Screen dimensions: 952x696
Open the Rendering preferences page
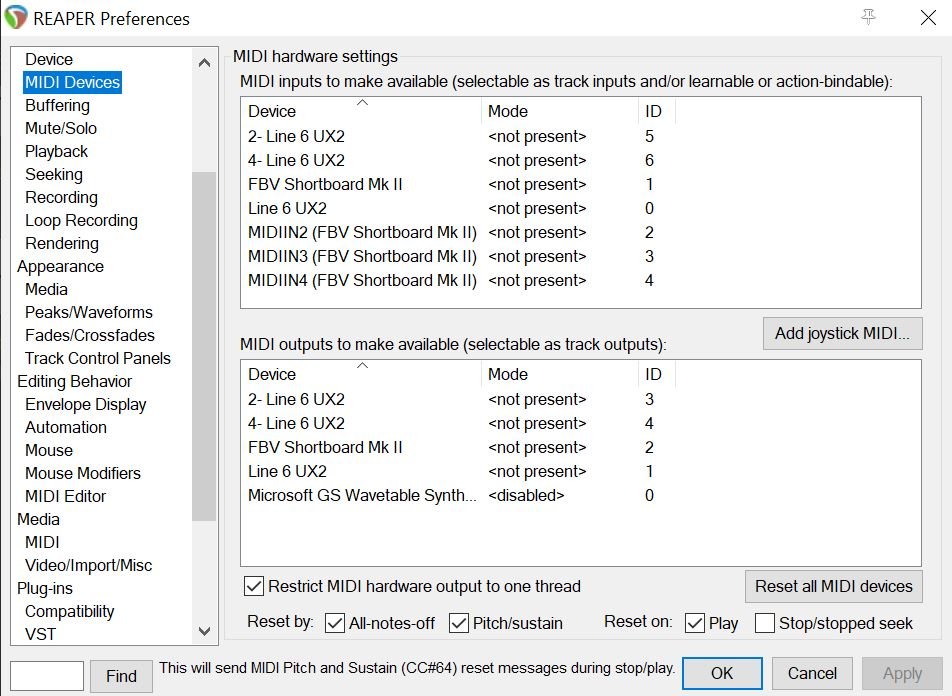62,243
